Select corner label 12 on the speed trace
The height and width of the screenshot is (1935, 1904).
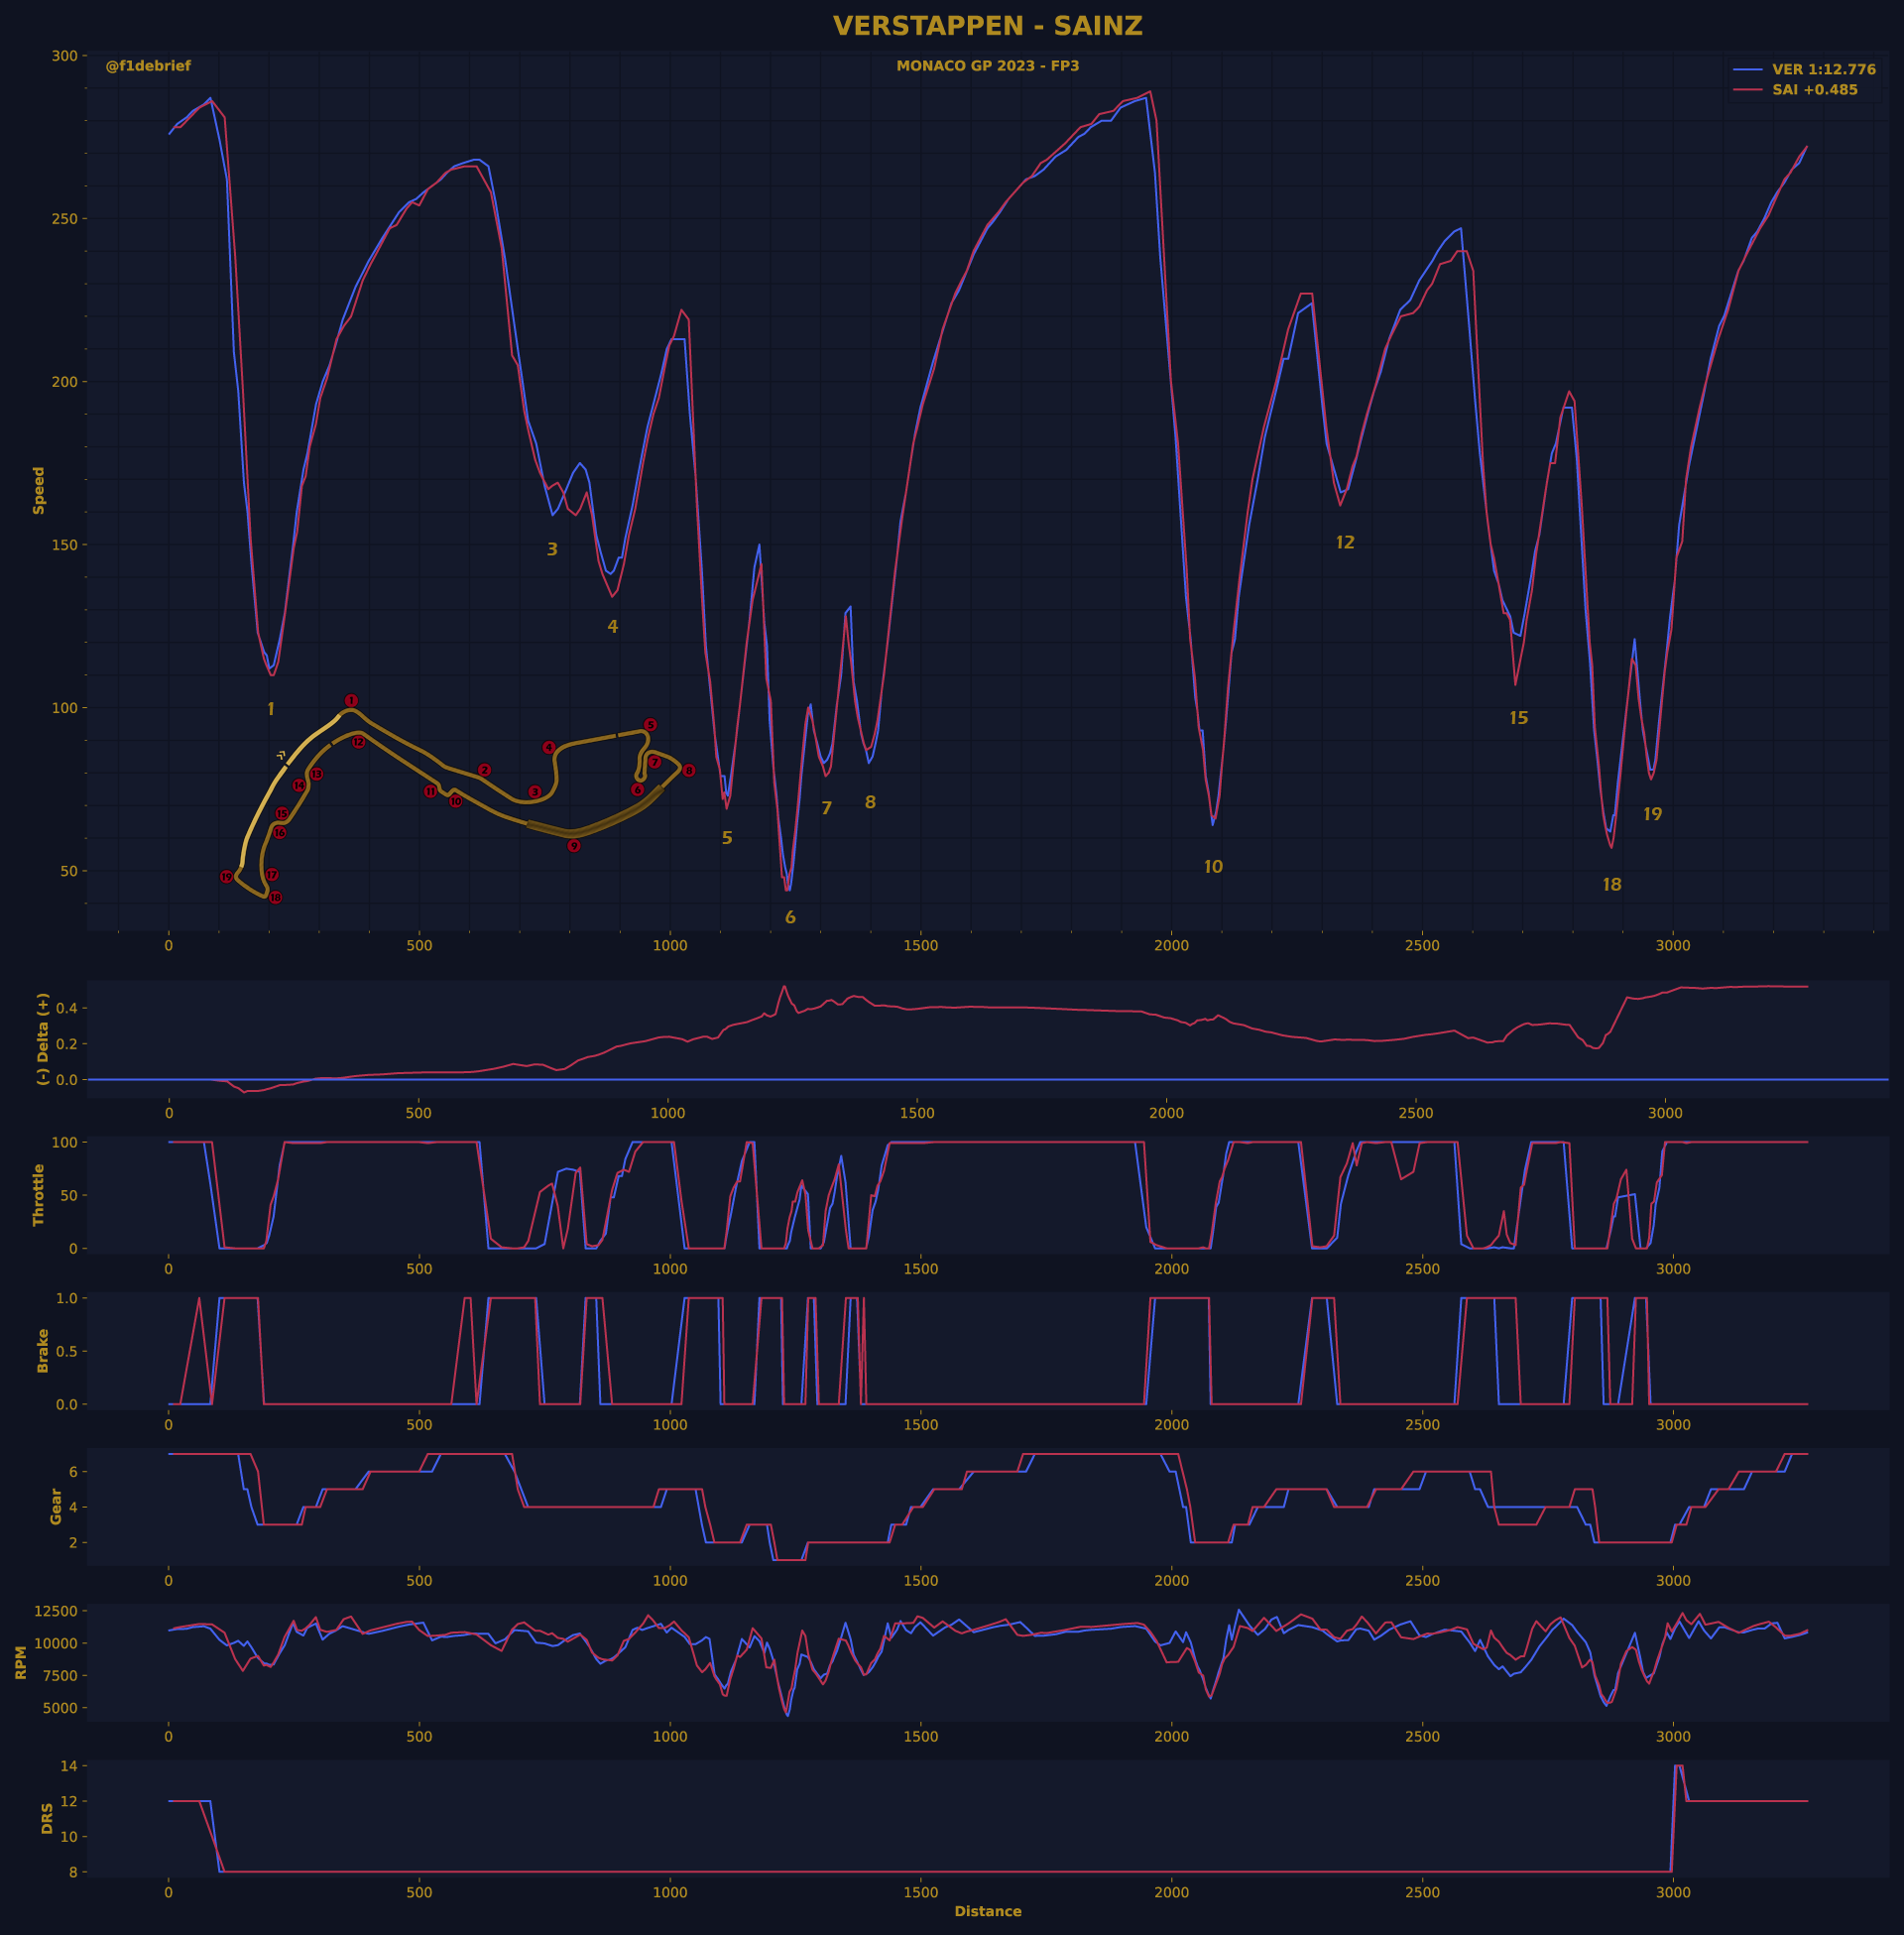tap(1345, 542)
